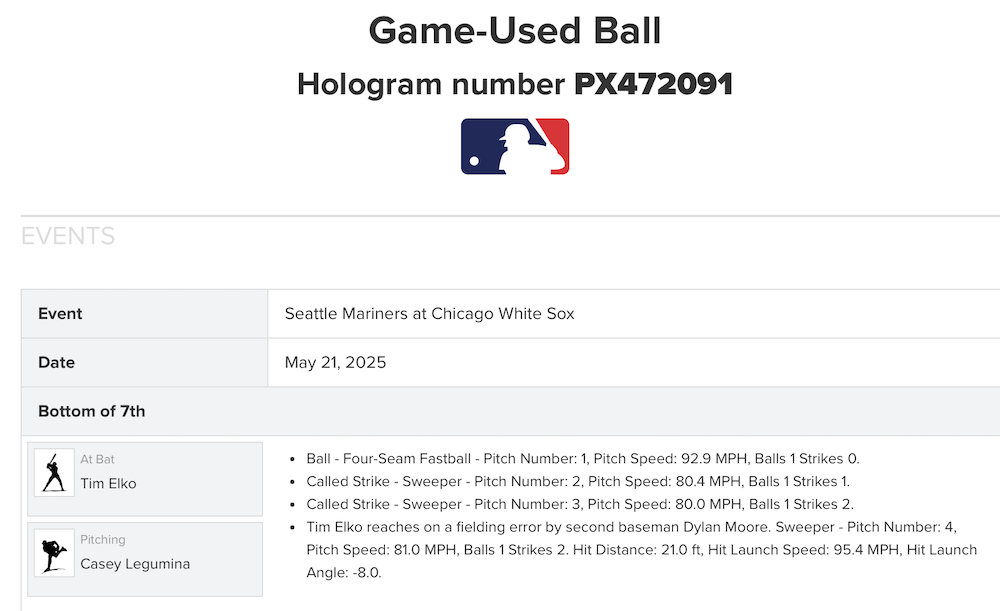Viewport: 1000px width, 611px height.
Task: Select the Four-Seam Fastball pitch entry
Action: pos(582,459)
